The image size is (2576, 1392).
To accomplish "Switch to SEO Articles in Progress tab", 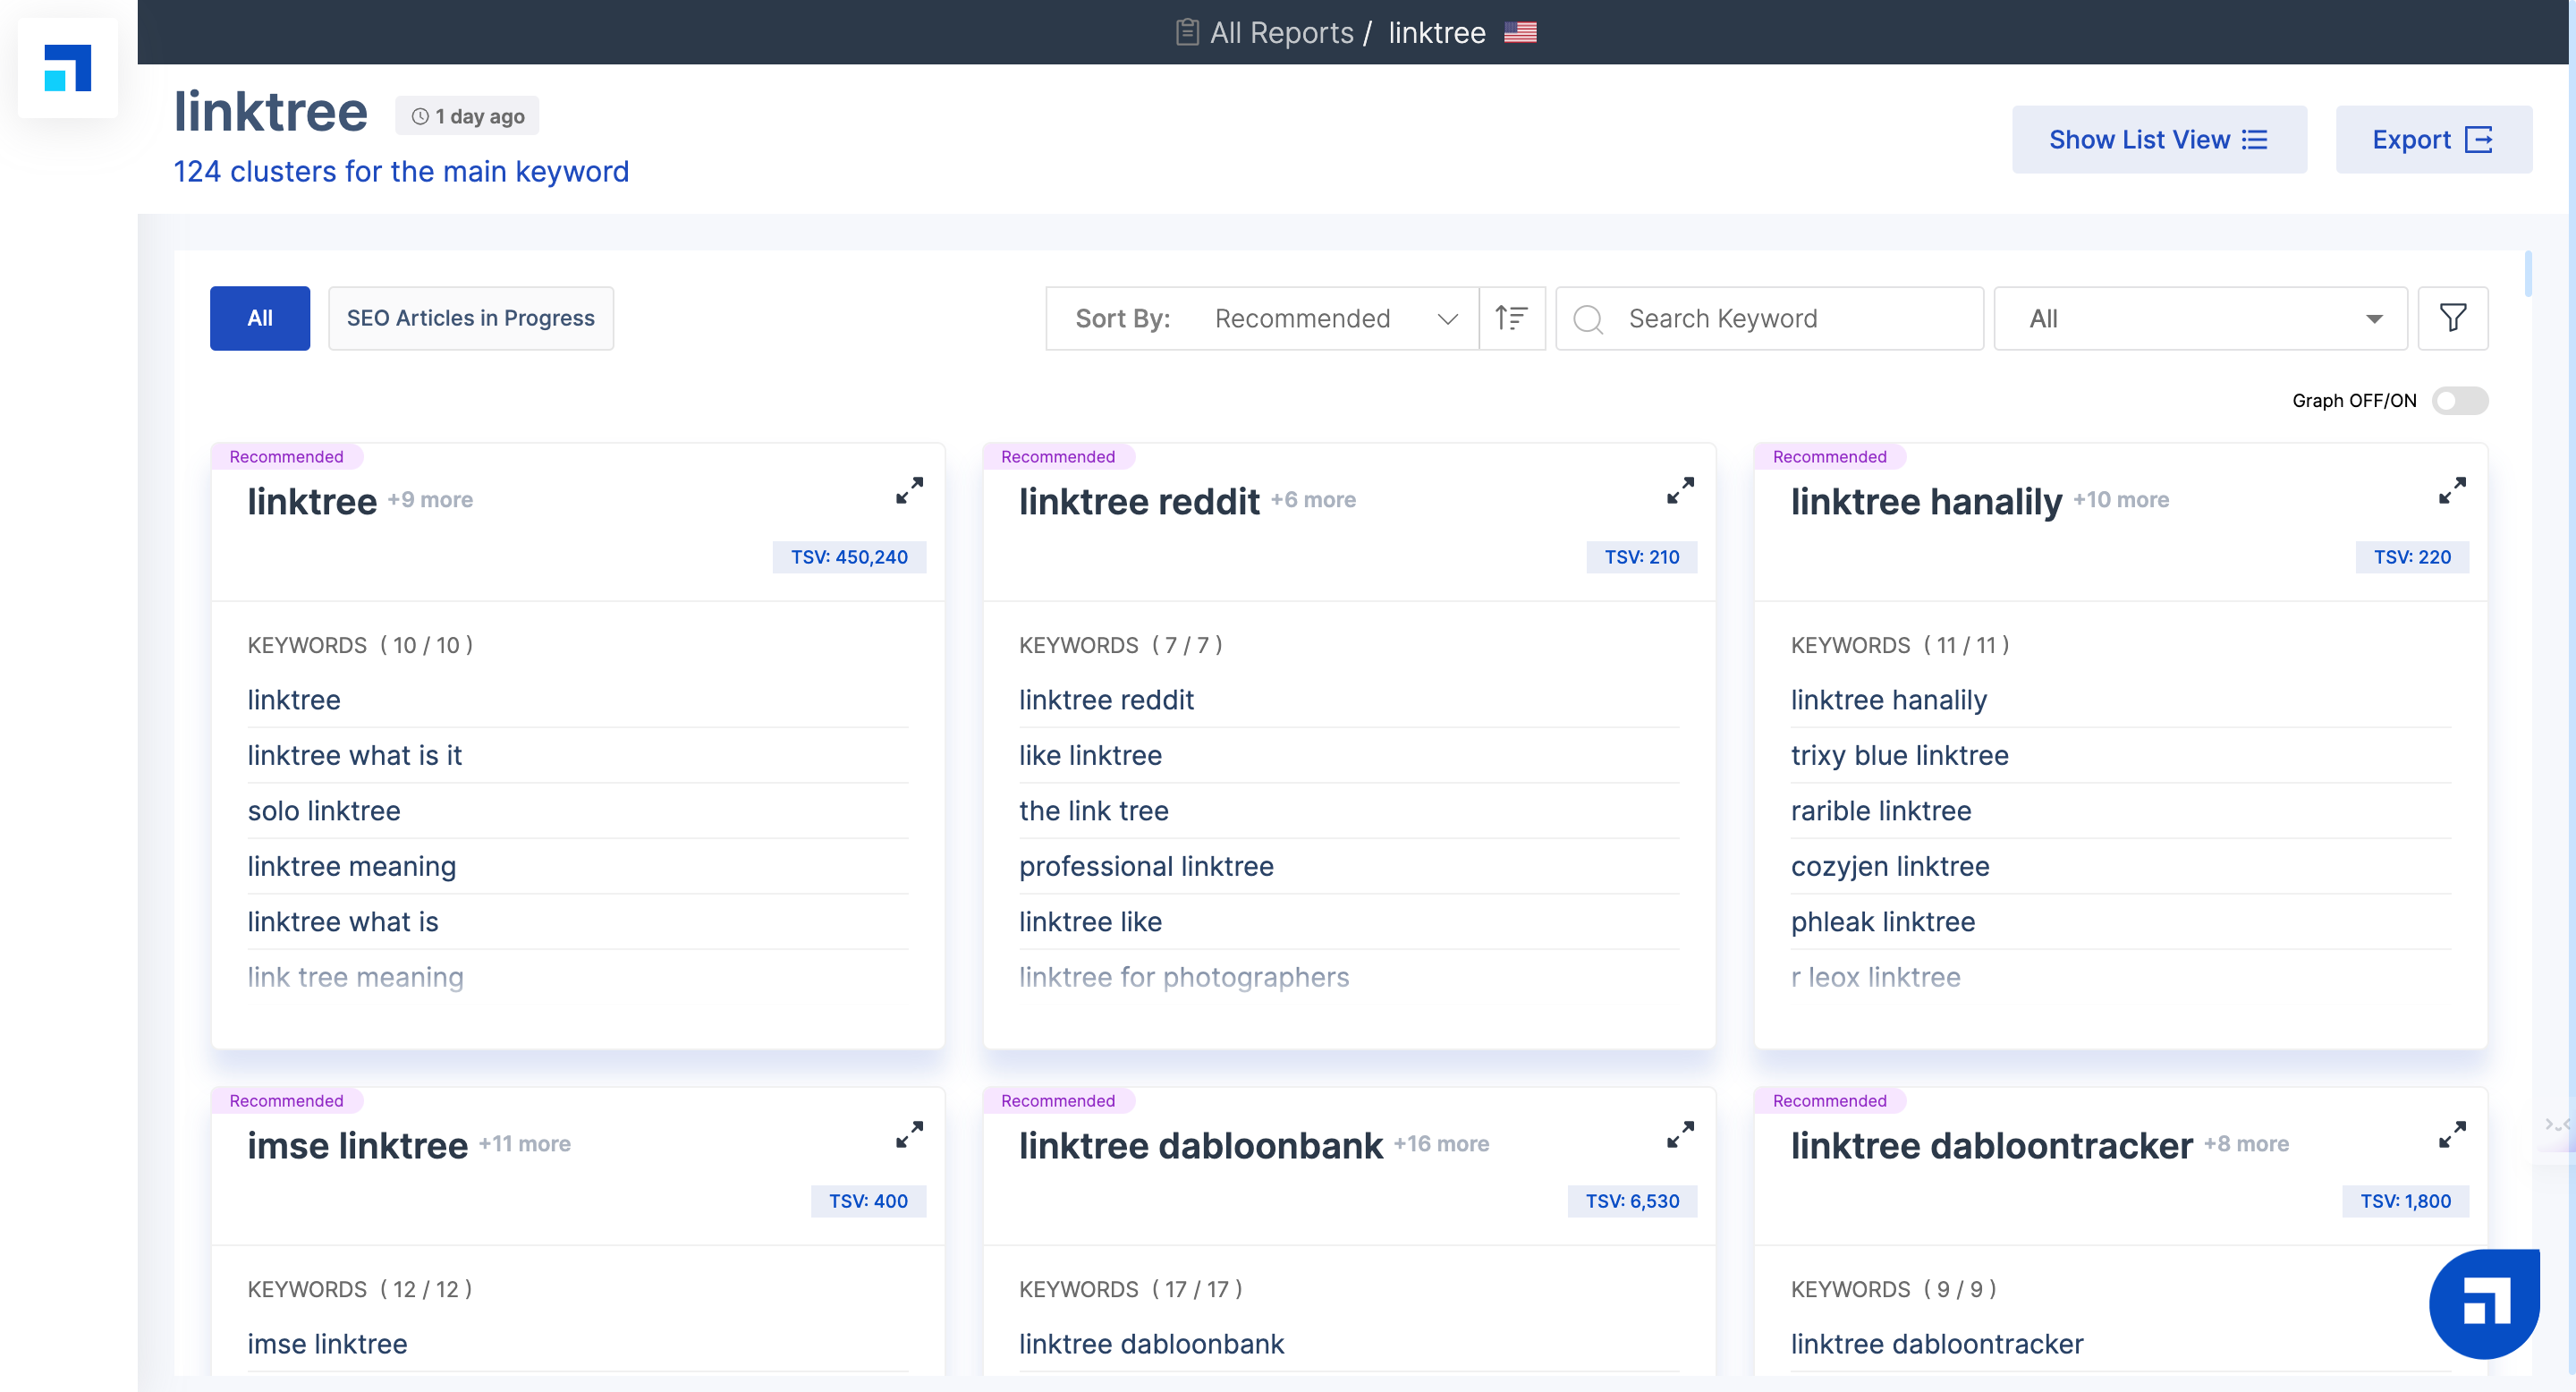I will [x=470, y=318].
